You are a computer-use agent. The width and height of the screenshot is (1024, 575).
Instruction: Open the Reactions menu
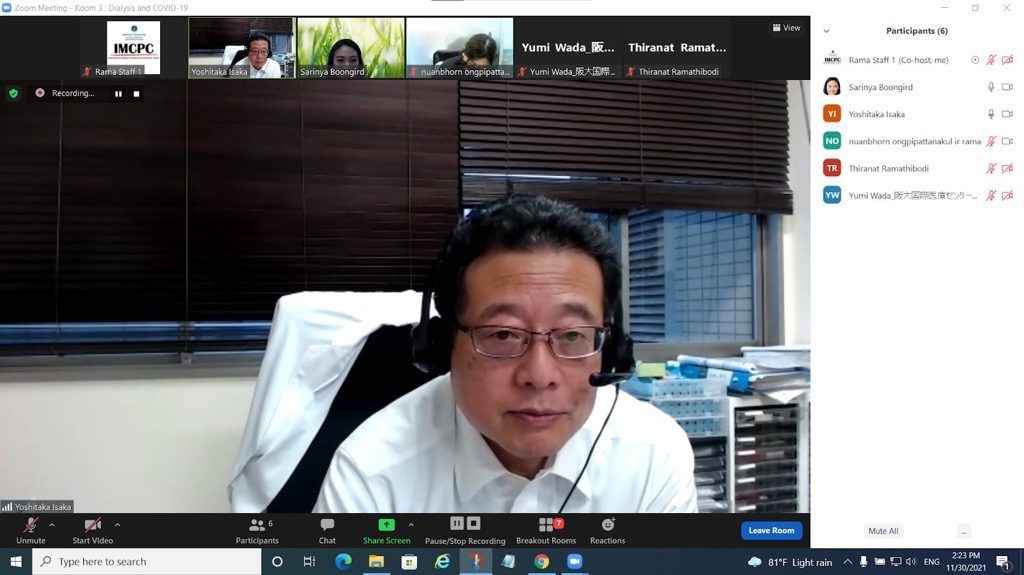607,531
